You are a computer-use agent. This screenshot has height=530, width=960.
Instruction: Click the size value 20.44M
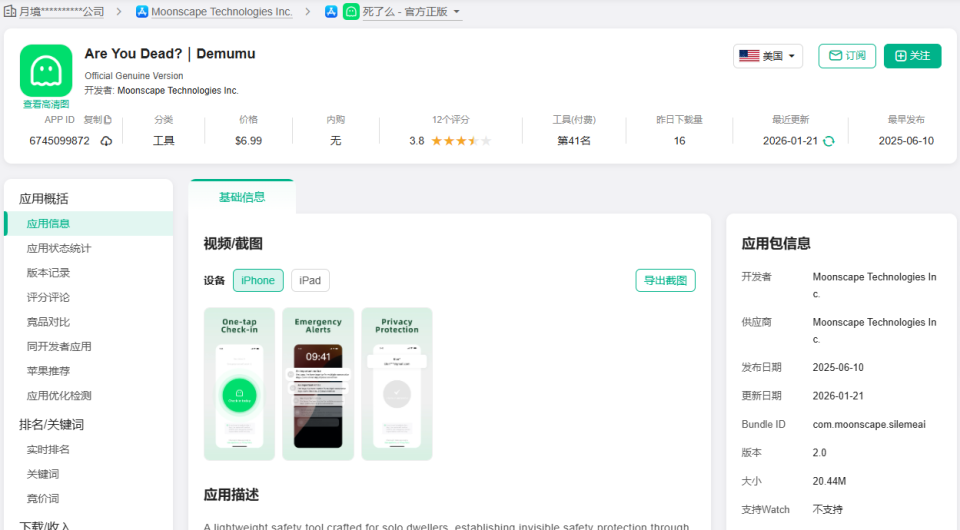829,481
